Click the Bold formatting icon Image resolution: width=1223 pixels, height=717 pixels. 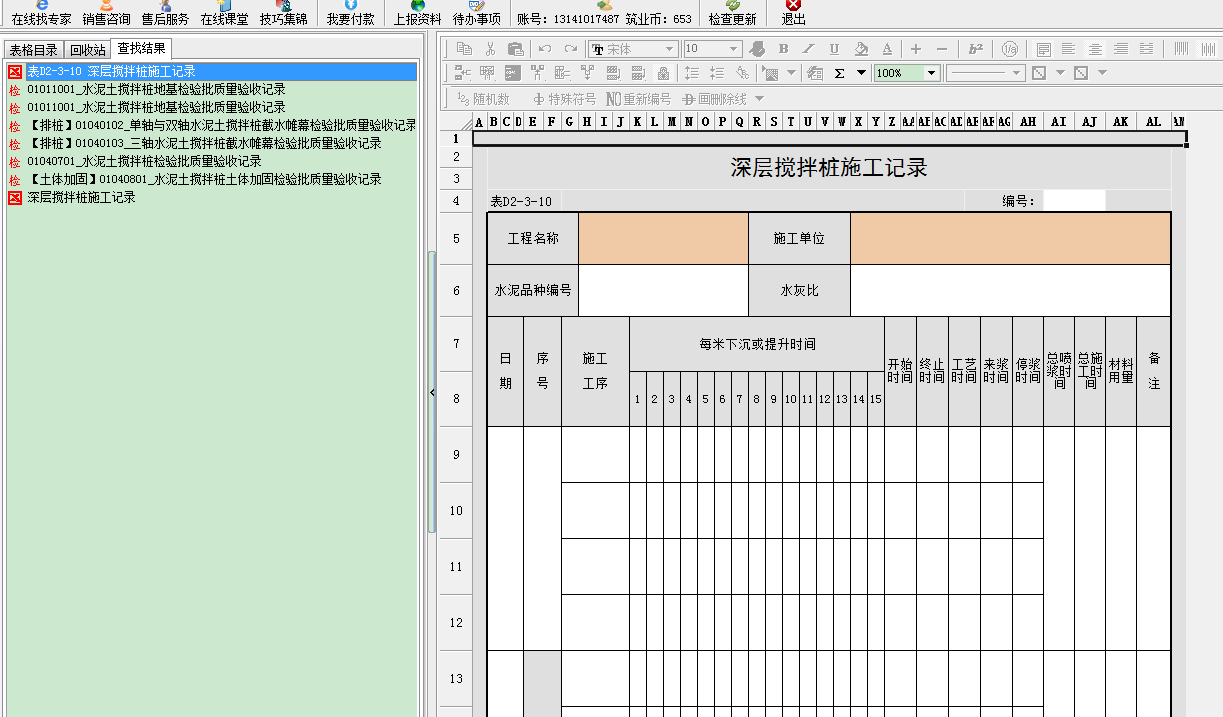coord(783,49)
